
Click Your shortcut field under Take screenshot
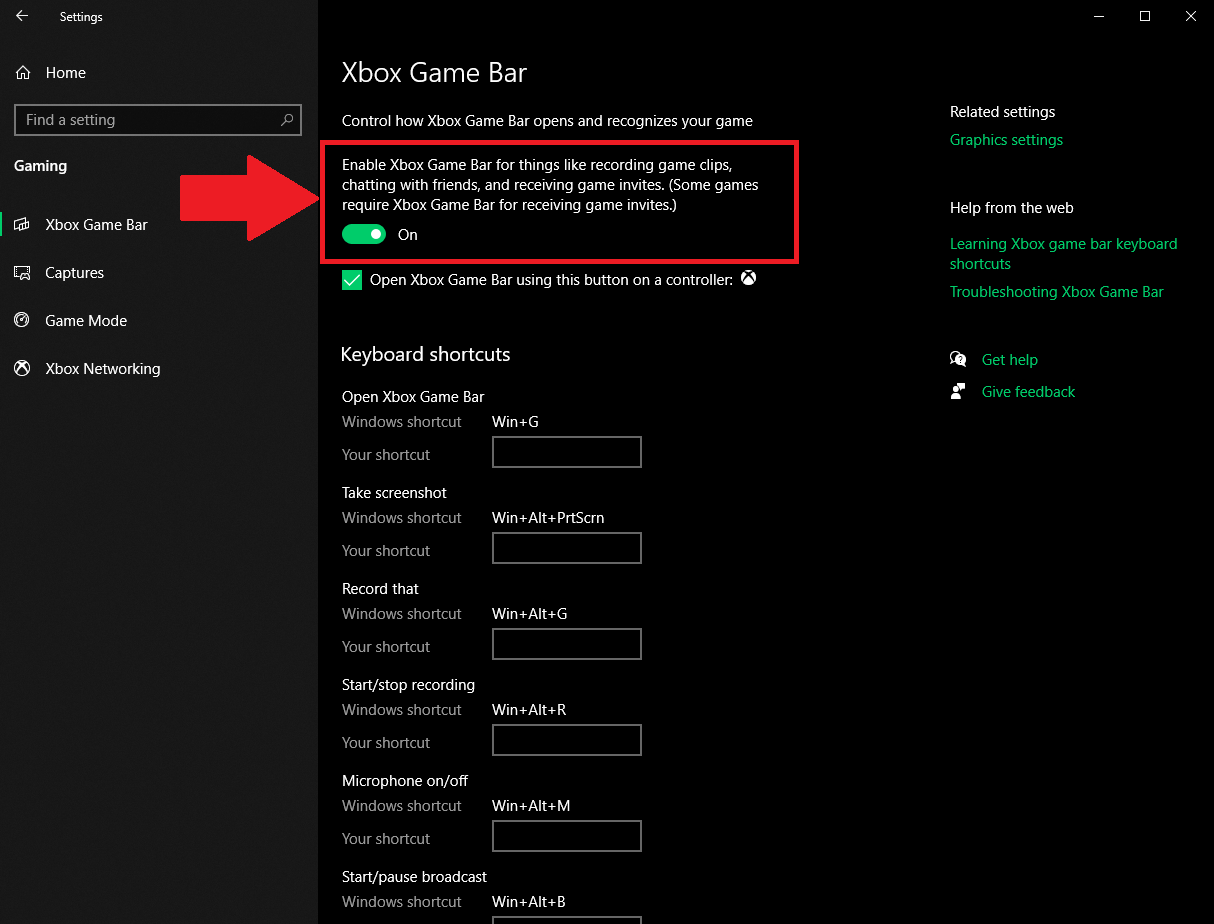point(566,548)
